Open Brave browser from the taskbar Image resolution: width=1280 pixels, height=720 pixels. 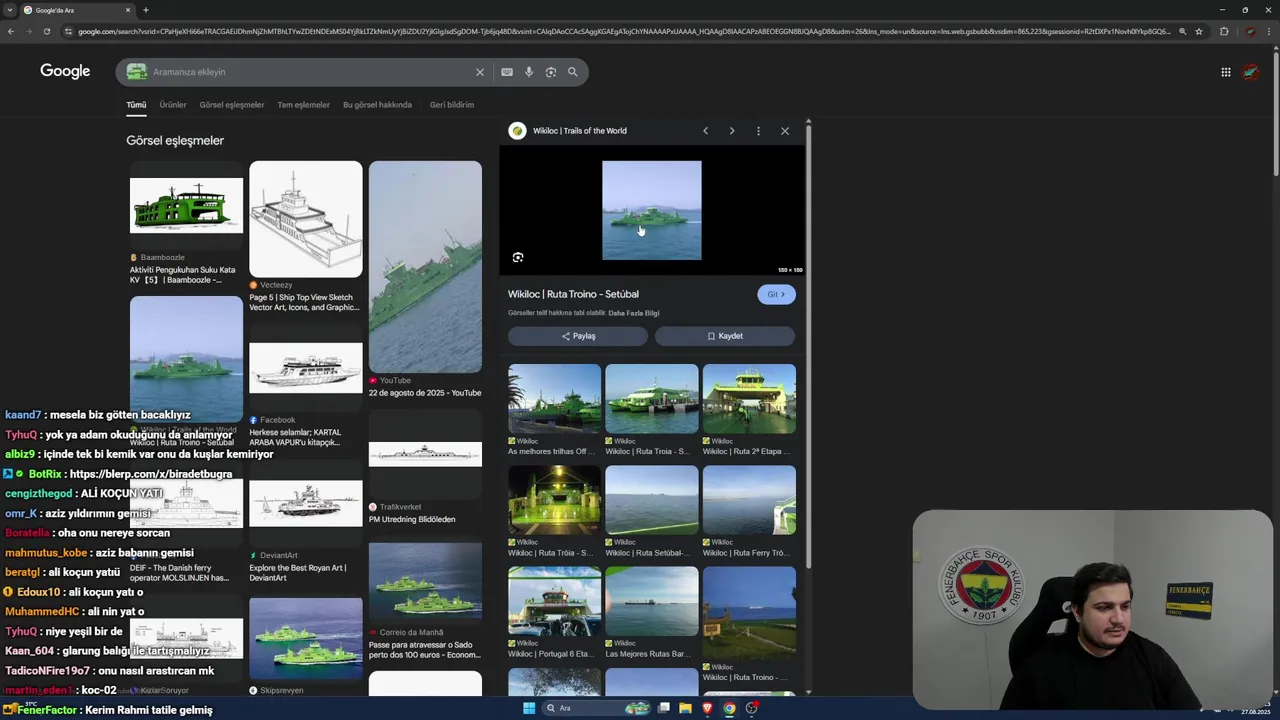(x=707, y=708)
